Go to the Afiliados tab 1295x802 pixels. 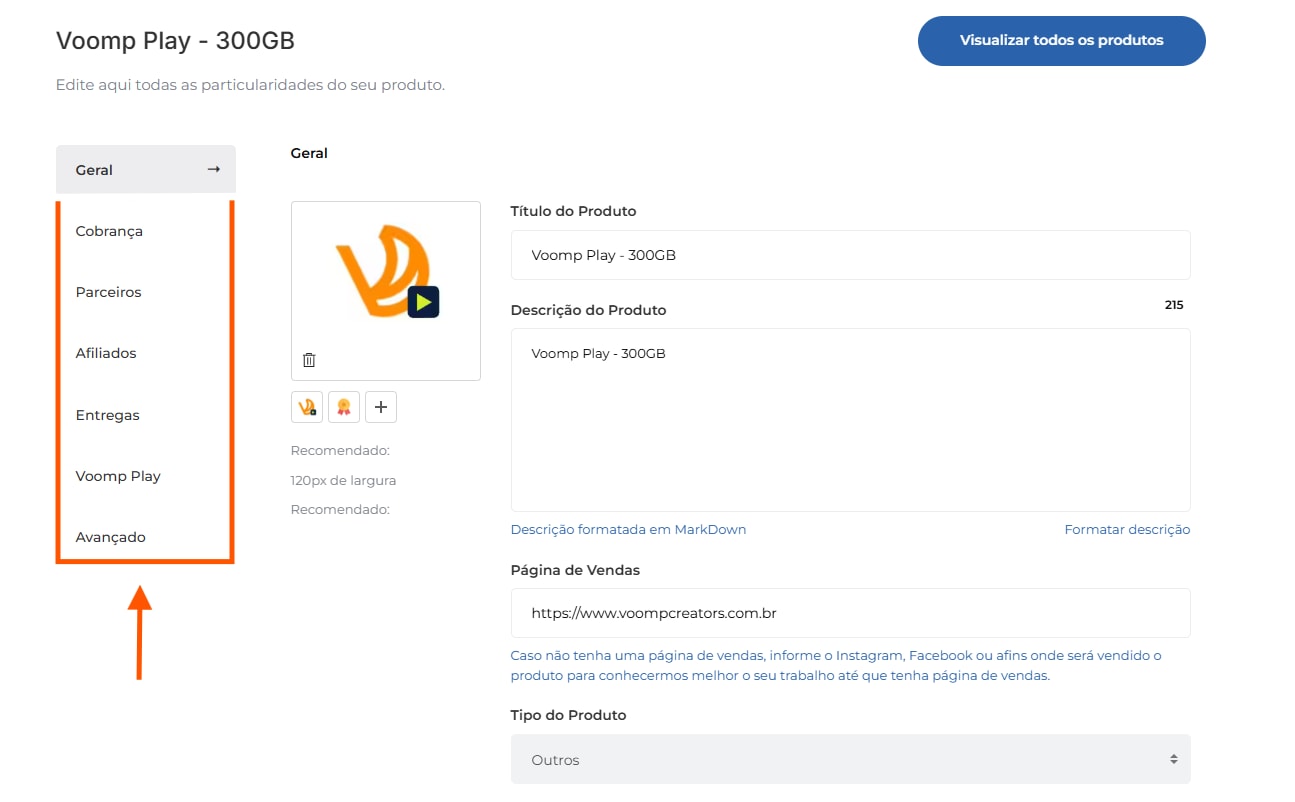coord(106,353)
